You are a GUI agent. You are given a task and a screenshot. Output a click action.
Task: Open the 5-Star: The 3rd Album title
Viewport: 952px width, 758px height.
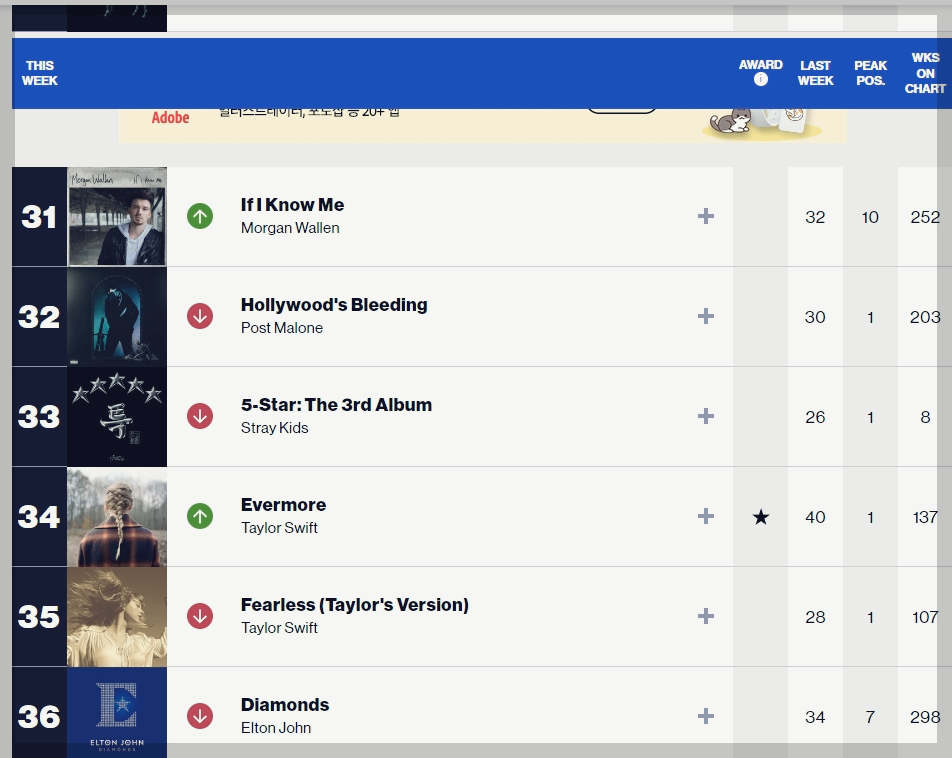(x=336, y=405)
